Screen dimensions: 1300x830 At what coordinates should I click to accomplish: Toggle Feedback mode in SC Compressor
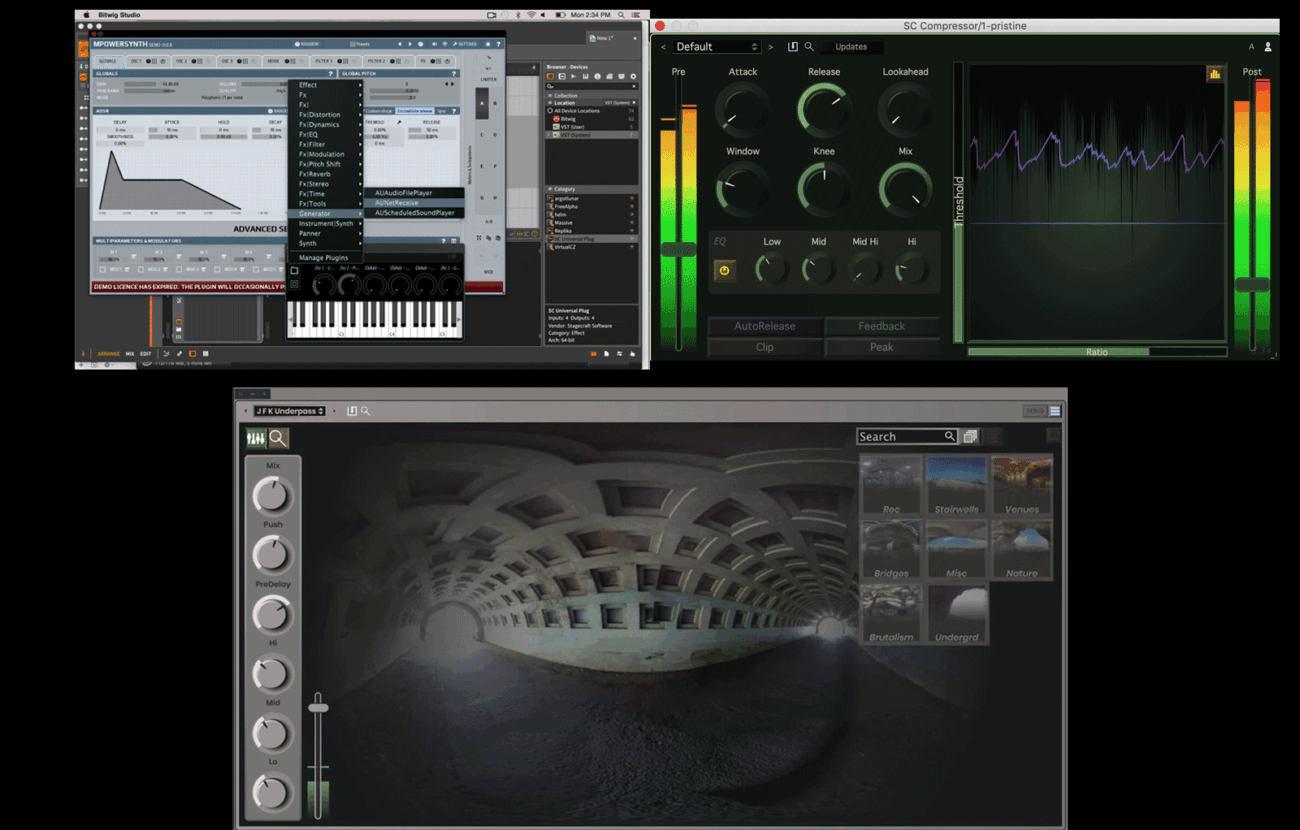pos(882,326)
